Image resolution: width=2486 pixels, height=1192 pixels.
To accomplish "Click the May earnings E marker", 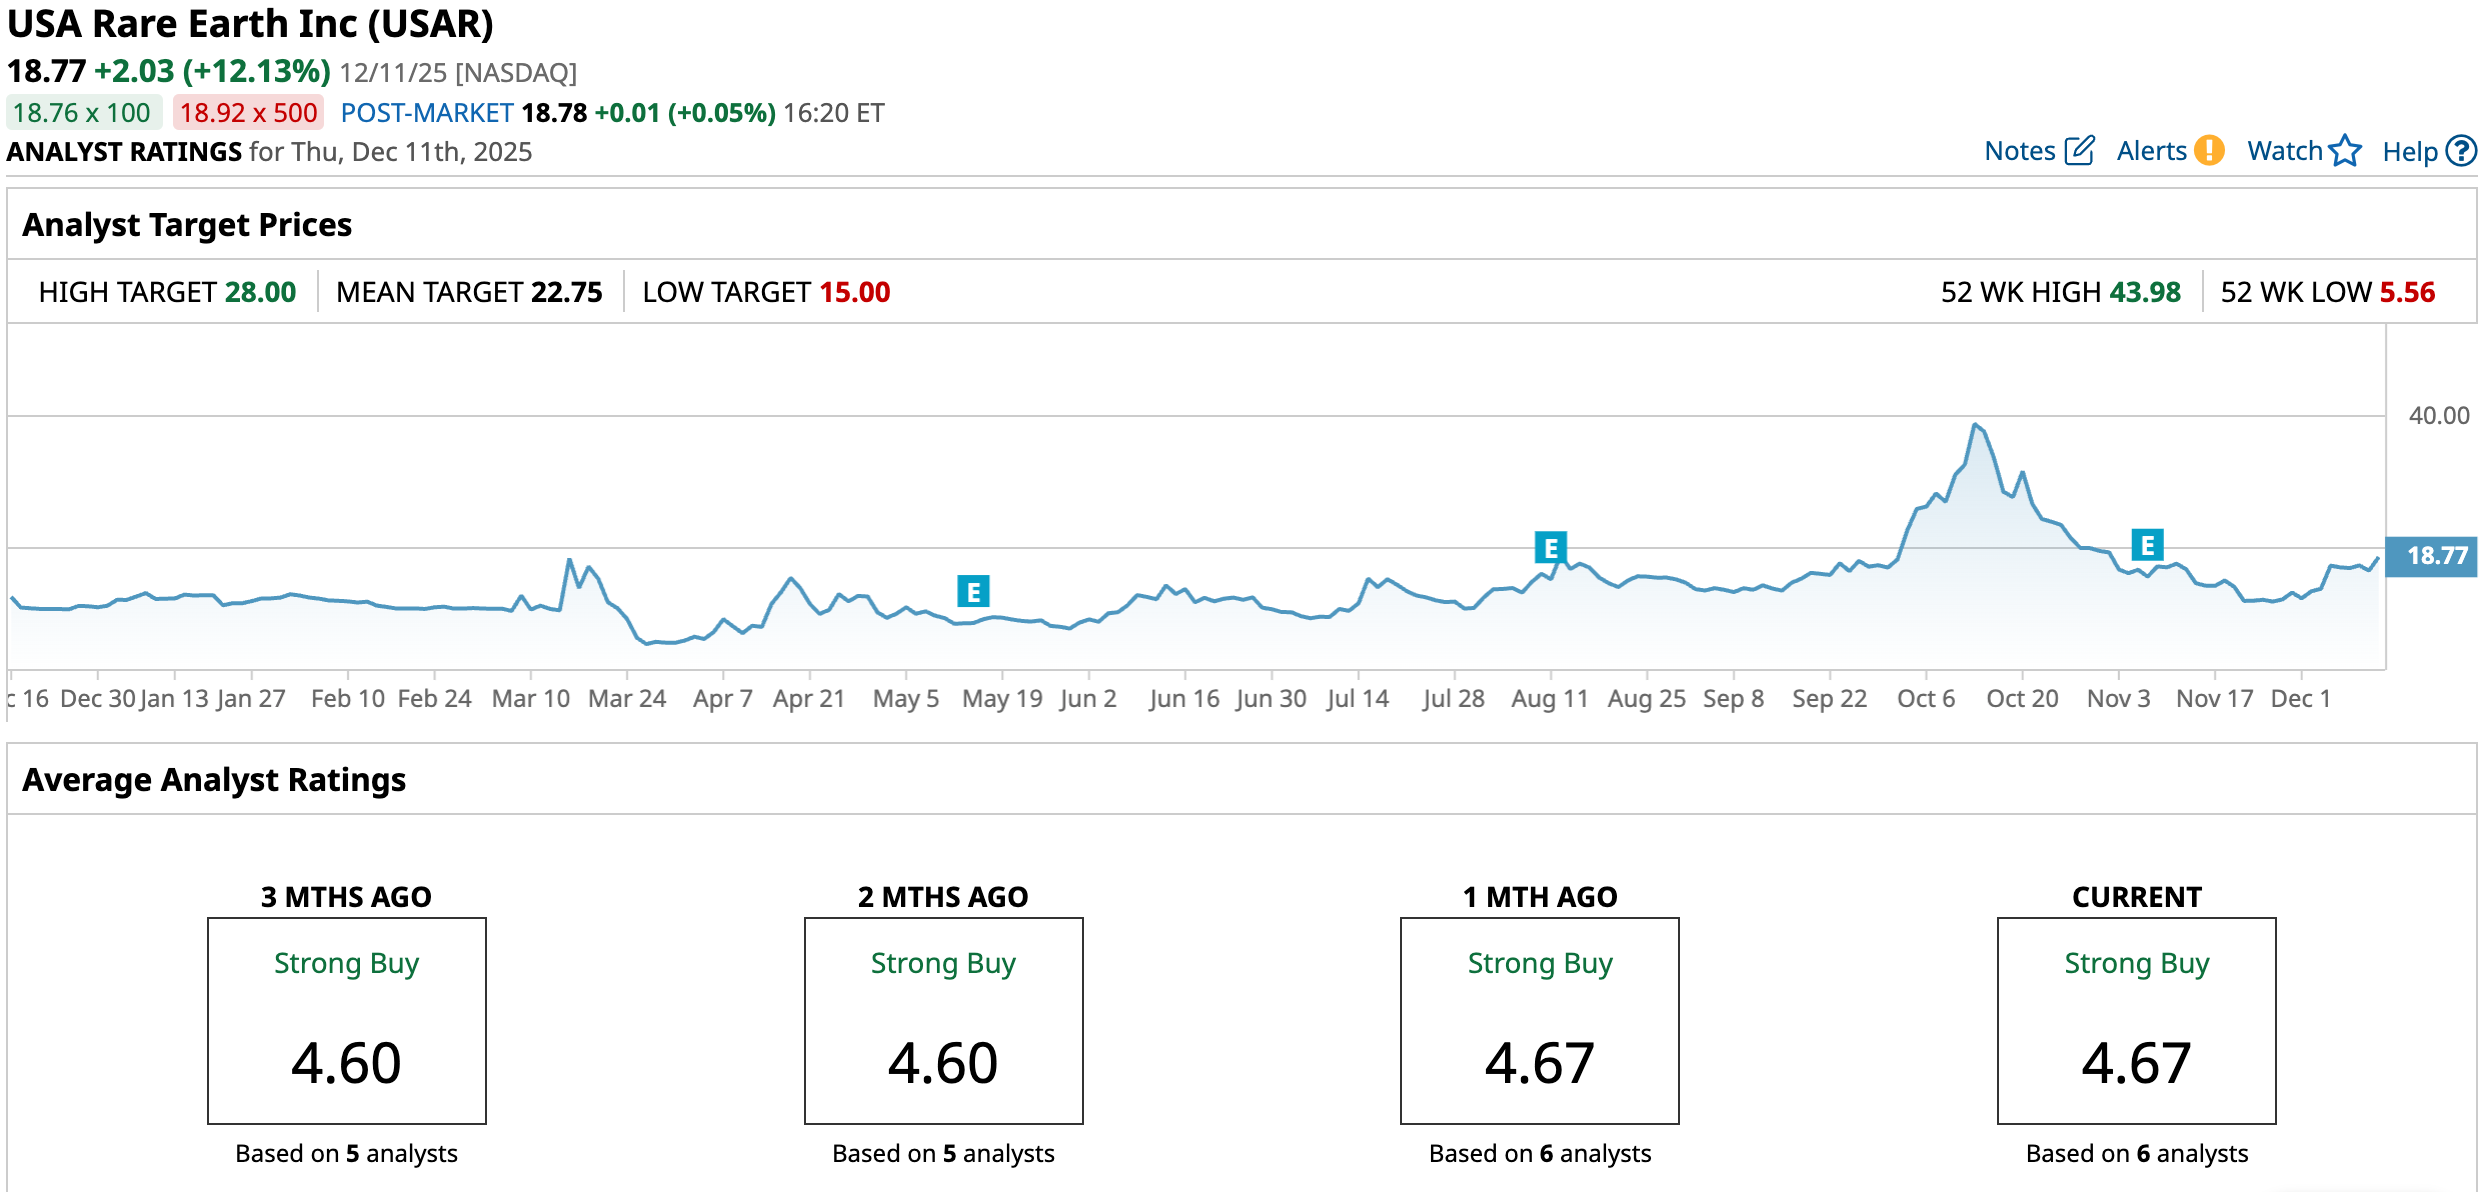I will [x=973, y=591].
